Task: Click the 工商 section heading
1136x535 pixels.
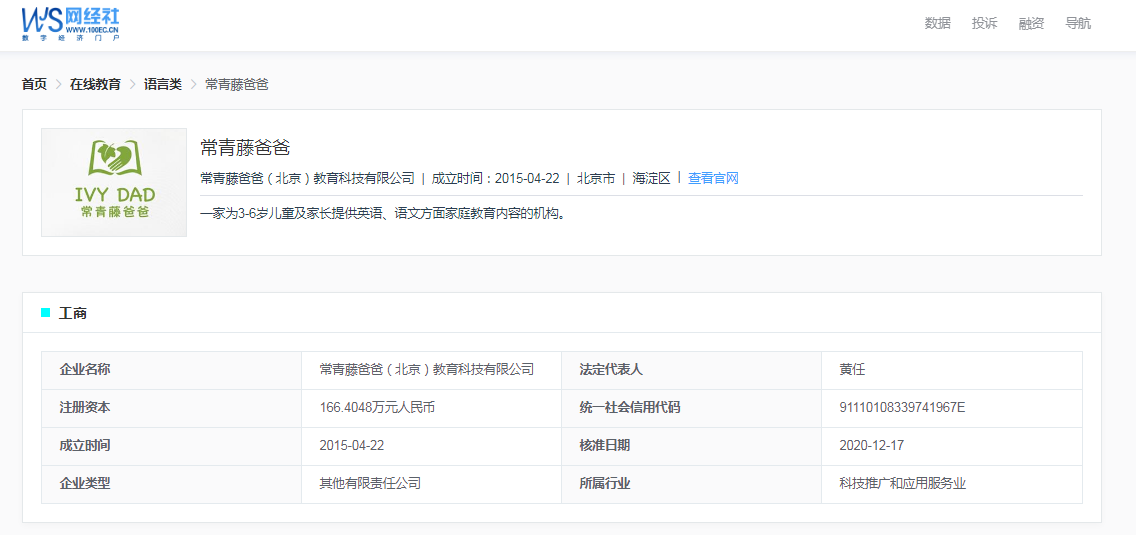Action: pos(73,313)
